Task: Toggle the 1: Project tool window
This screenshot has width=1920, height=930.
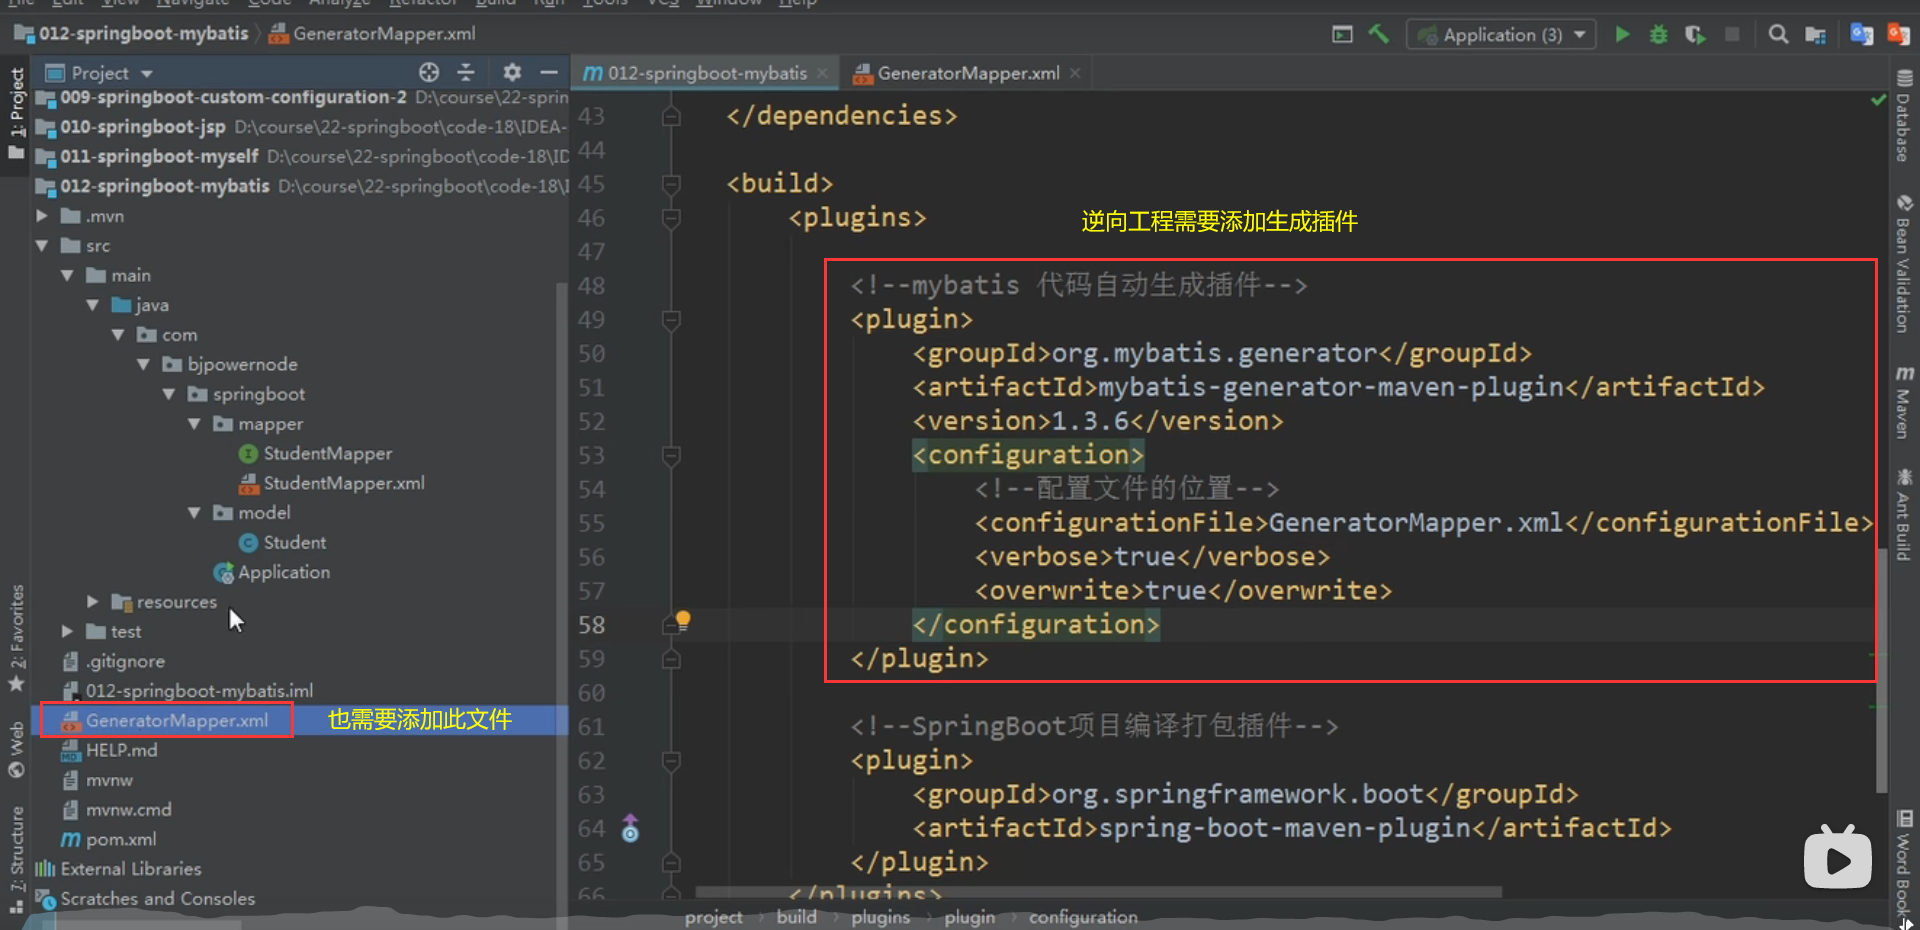Action: [x=16, y=113]
